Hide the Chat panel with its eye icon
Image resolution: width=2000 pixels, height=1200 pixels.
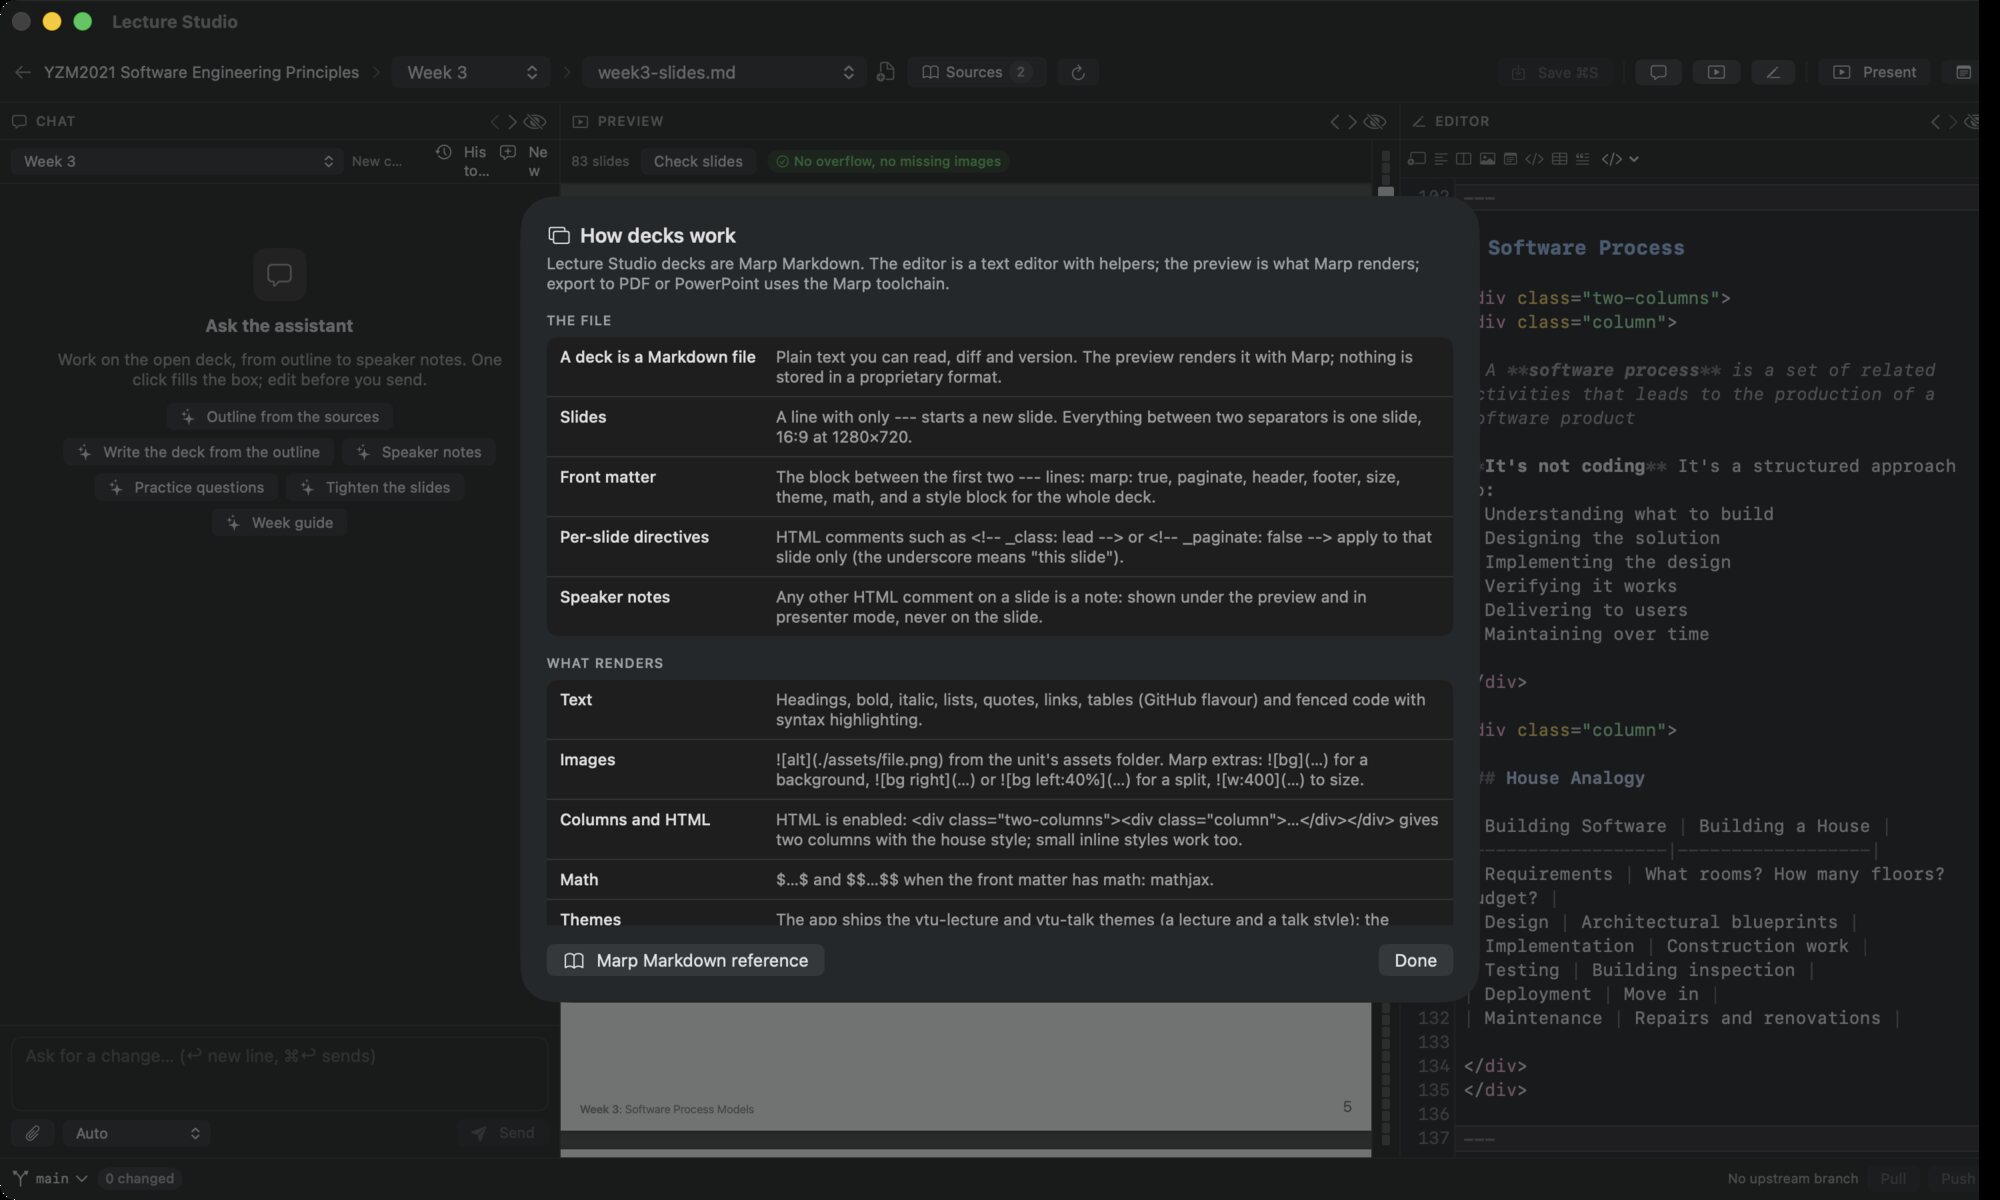pos(535,121)
